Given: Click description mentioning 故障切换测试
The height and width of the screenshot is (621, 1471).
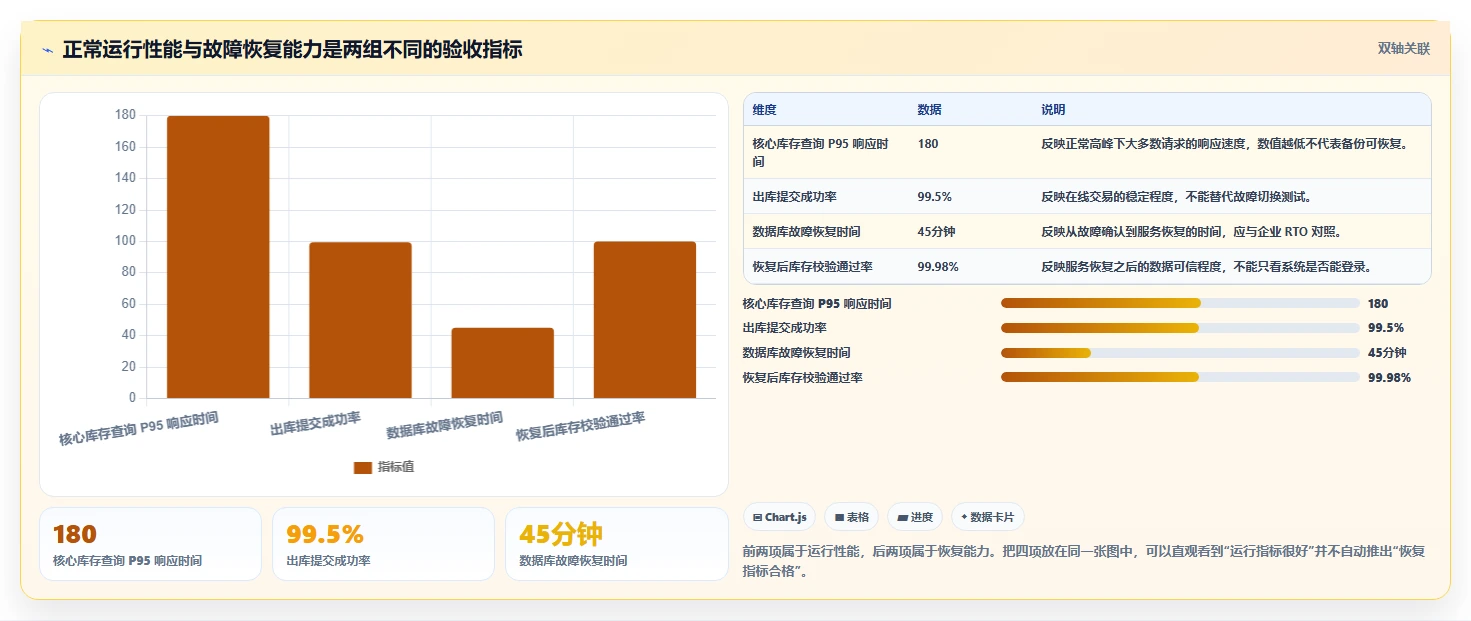Looking at the screenshot, I should tap(1176, 197).
